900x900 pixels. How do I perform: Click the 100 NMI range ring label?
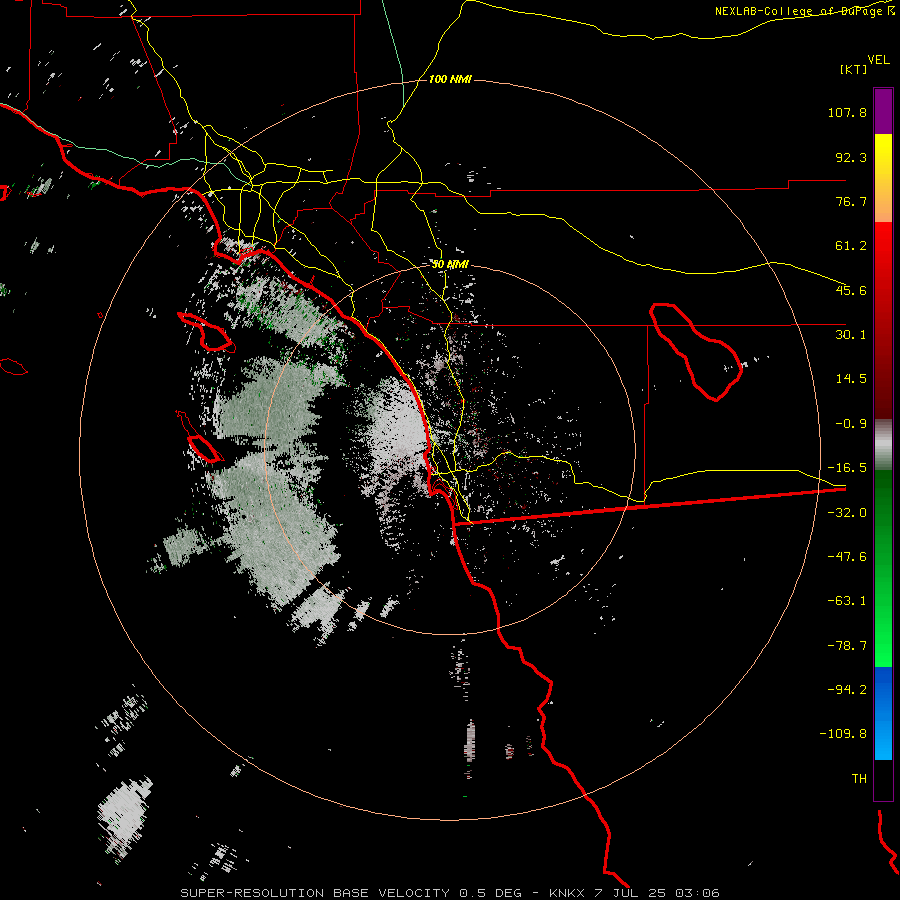pos(450,79)
